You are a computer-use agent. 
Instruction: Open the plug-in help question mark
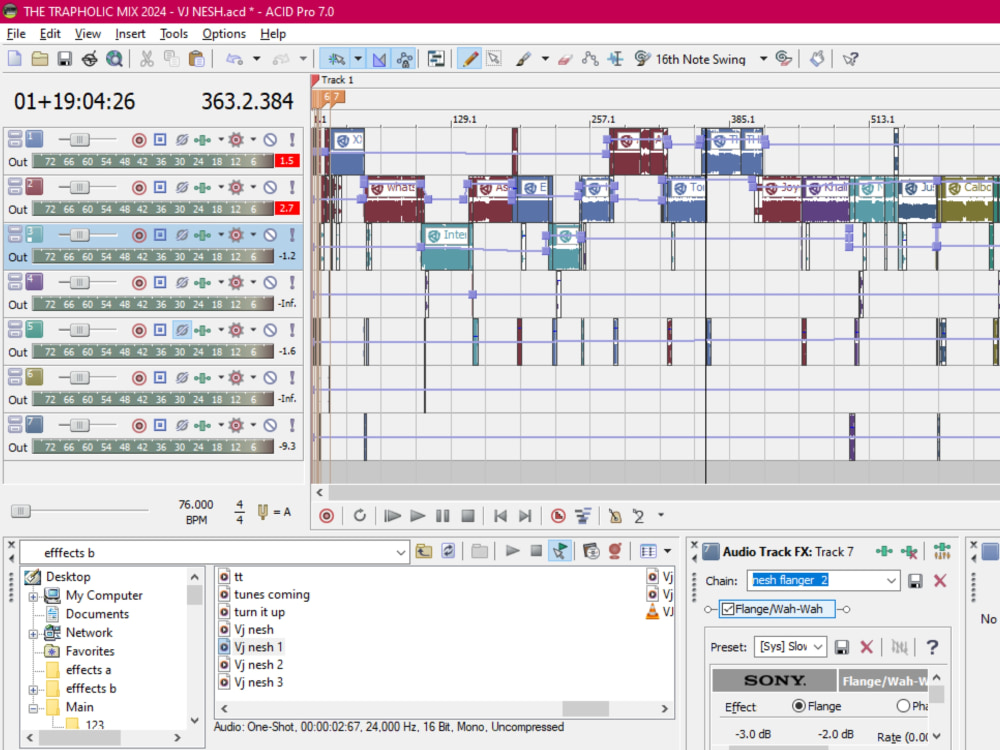[x=932, y=647]
